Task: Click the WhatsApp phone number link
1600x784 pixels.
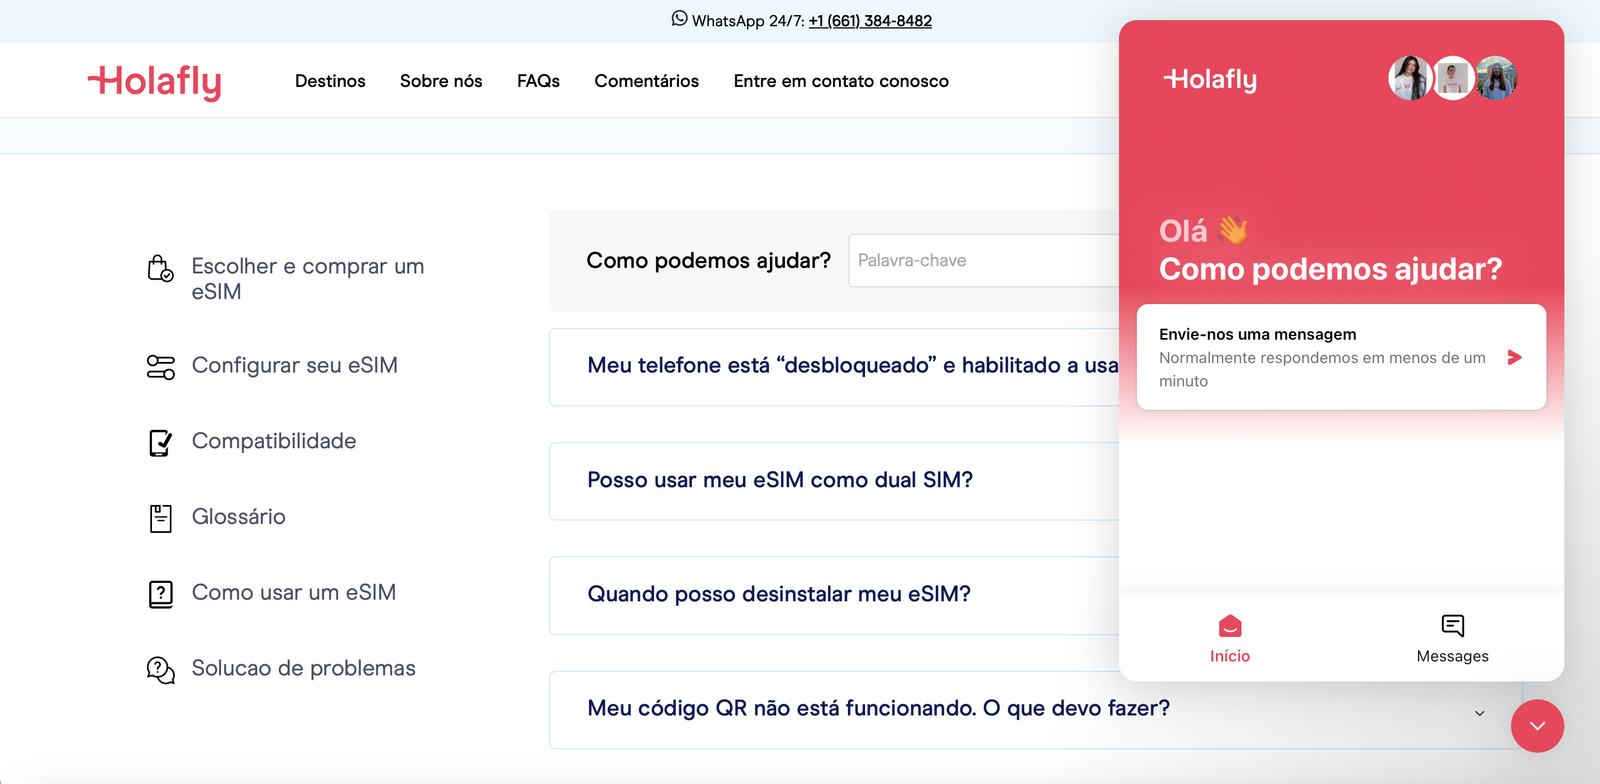Action: tap(870, 21)
